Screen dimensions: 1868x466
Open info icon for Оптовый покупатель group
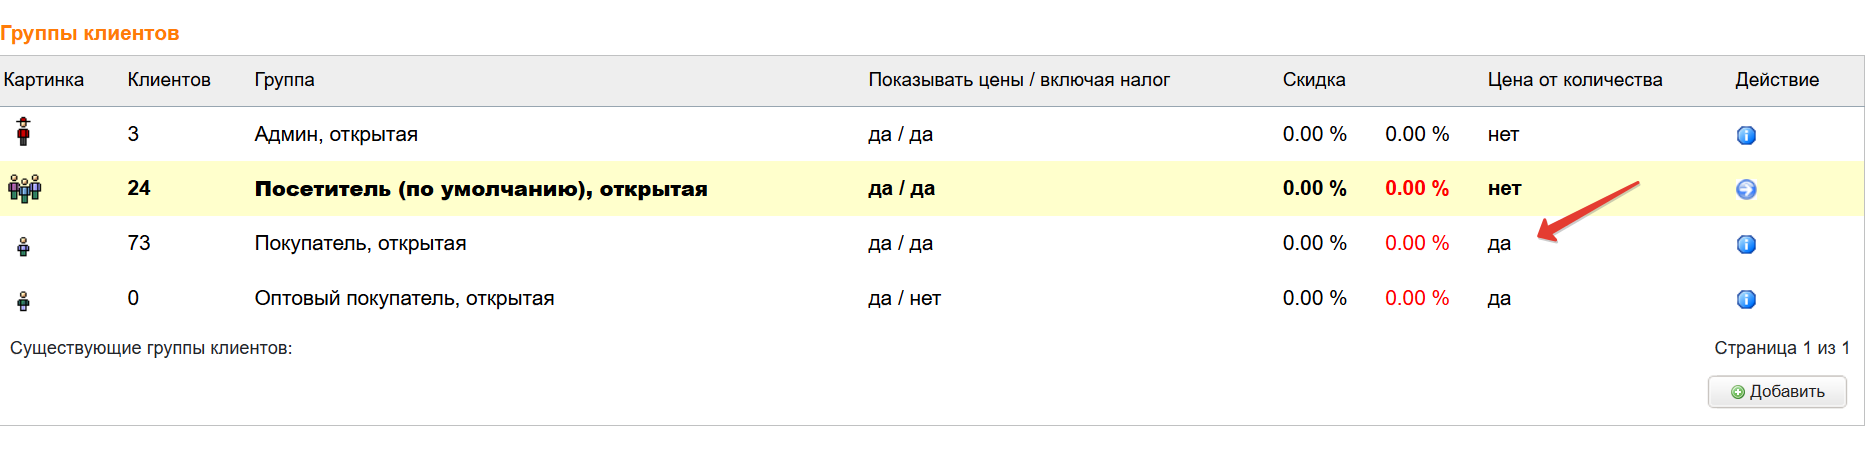(1746, 299)
